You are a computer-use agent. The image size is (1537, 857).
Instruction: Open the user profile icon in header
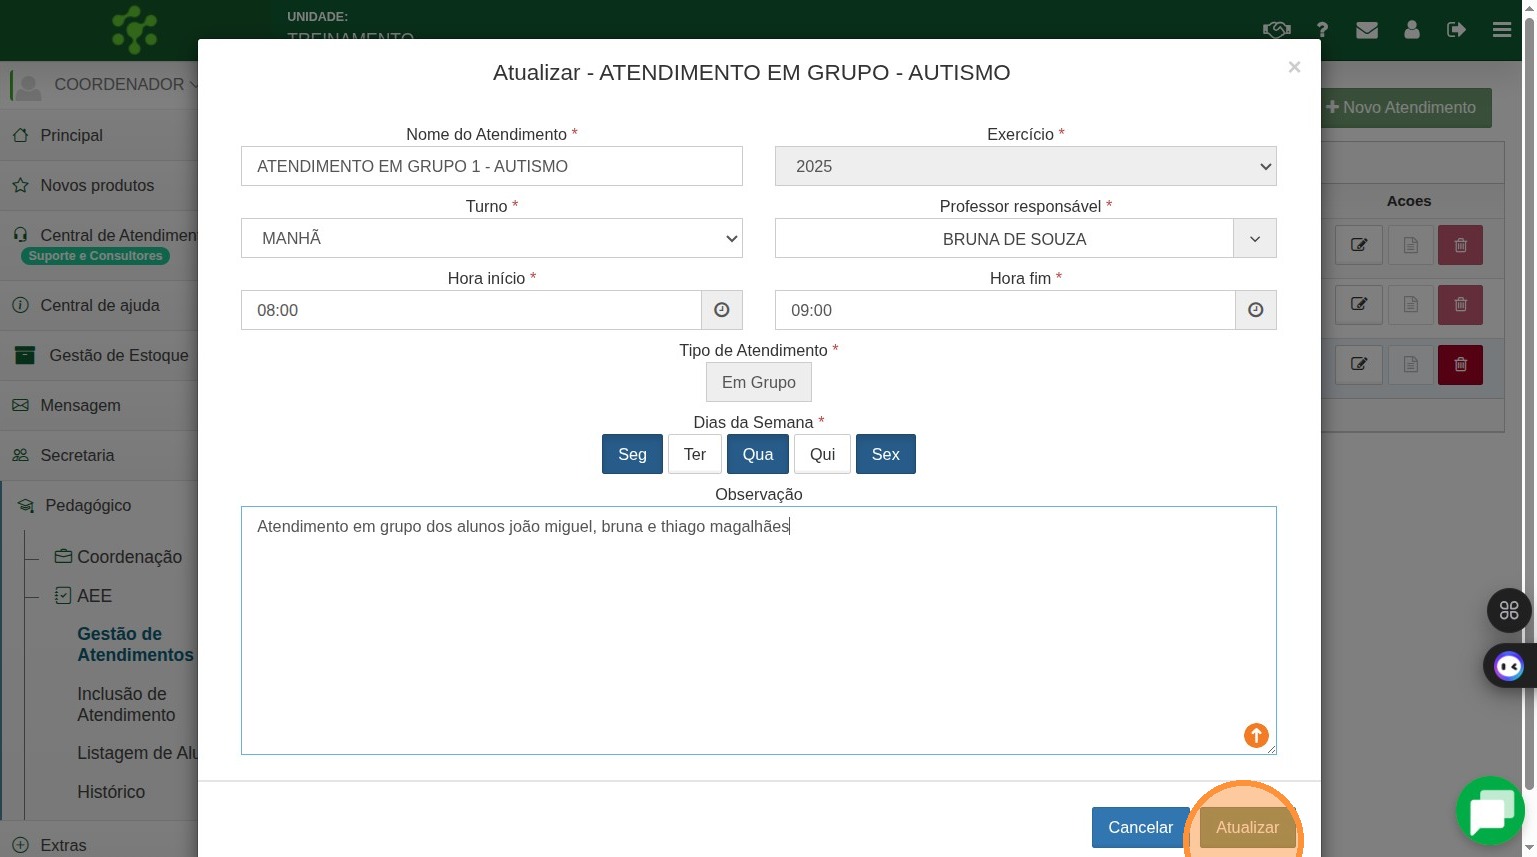(x=1412, y=30)
